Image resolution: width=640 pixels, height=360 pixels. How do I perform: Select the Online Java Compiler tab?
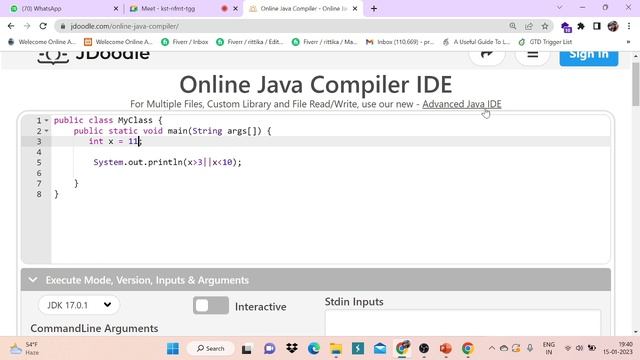302,8
